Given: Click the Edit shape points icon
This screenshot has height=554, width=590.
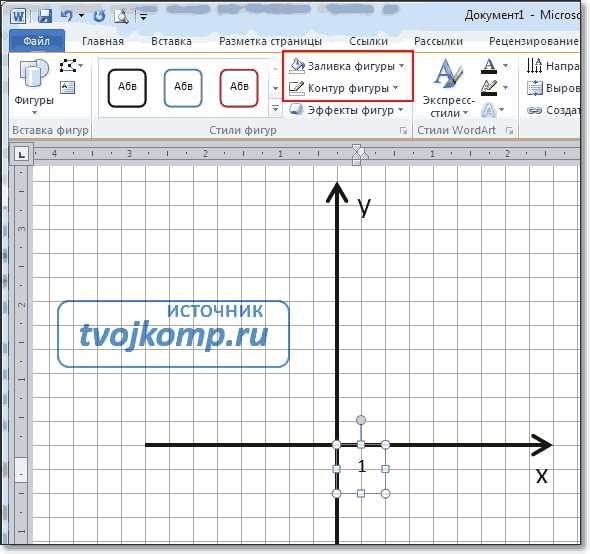Looking at the screenshot, I should coord(68,66).
